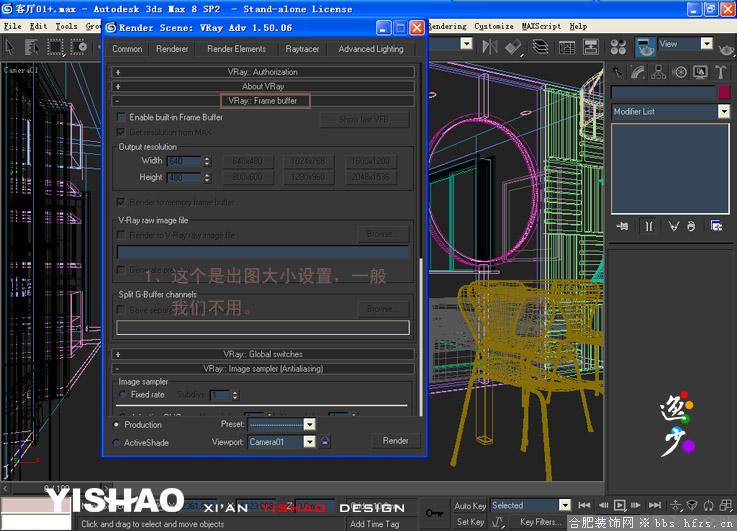Image resolution: width=737 pixels, height=531 pixels.
Task: Toggle the Split G-Buffer save checkbox
Action: [121, 309]
